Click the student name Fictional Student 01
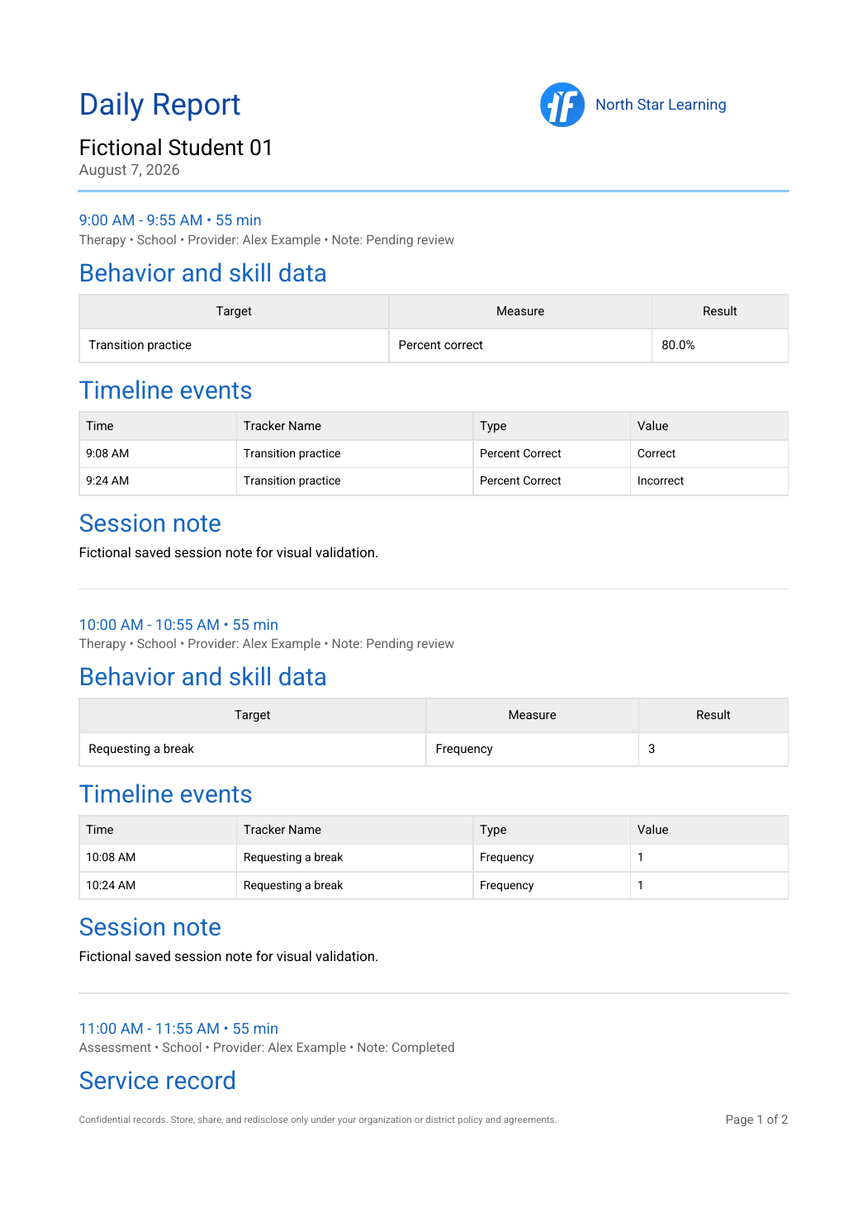 coord(176,148)
